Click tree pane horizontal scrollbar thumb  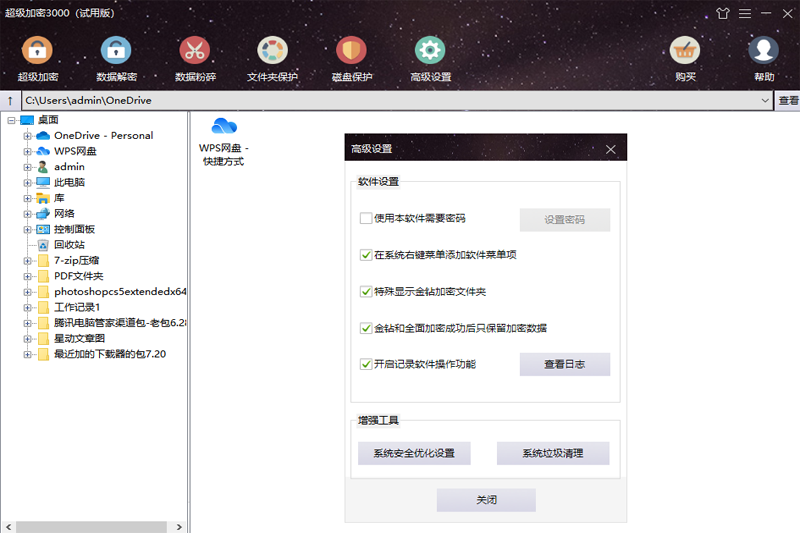[x=91, y=527]
